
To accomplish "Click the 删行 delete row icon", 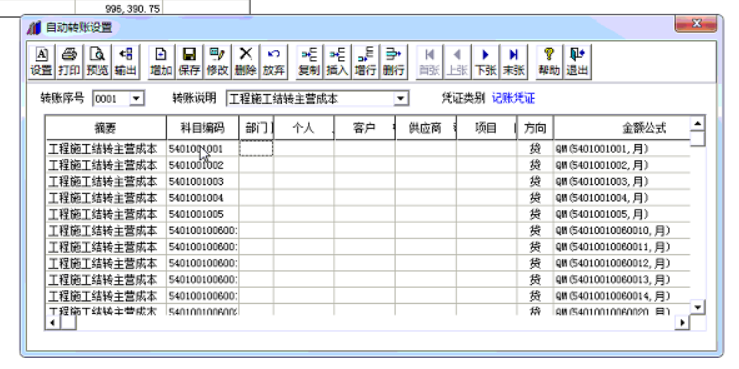I will [x=394, y=61].
